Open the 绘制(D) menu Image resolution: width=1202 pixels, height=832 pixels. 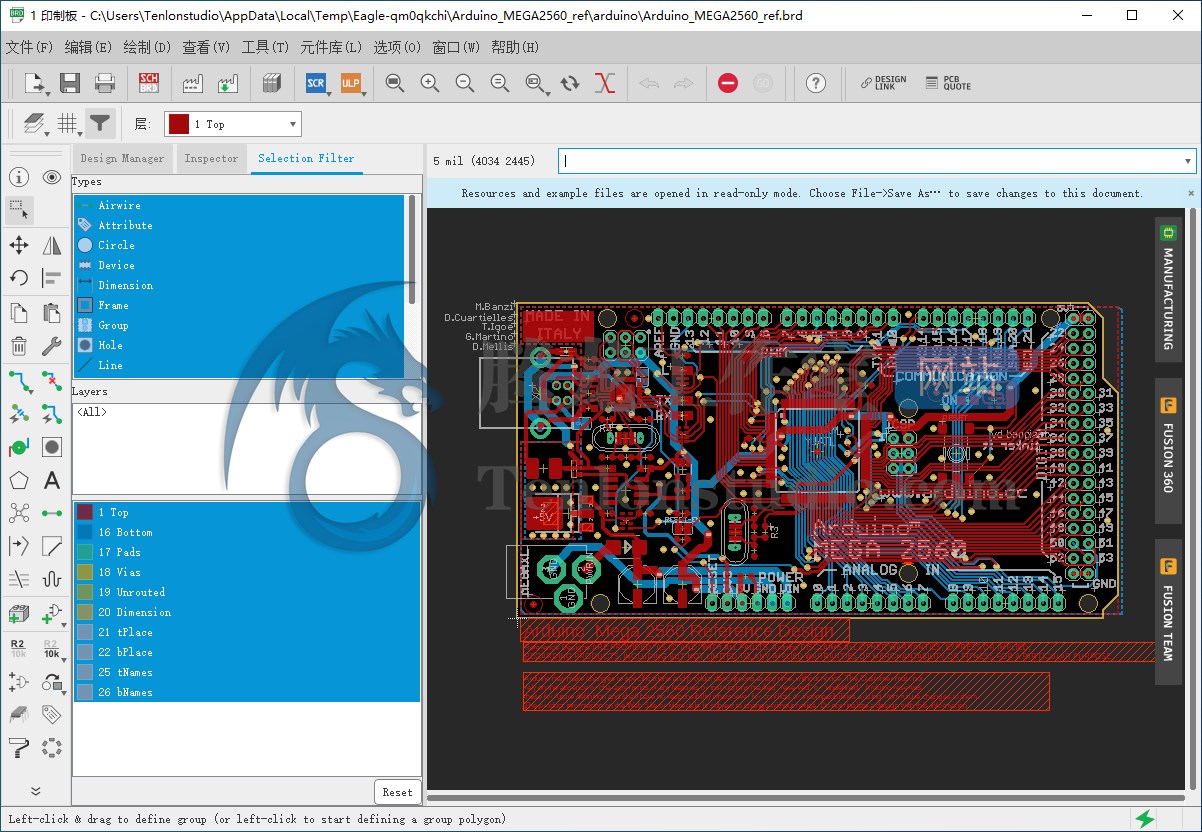pos(147,47)
